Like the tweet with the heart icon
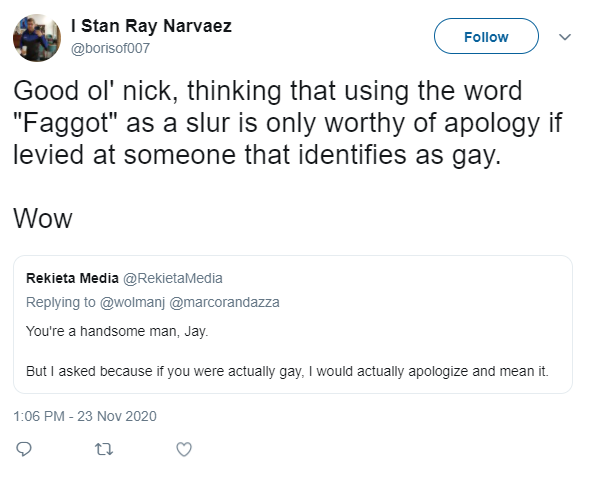Image resolution: width=595 pixels, height=477 pixels. (x=184, y=449)
